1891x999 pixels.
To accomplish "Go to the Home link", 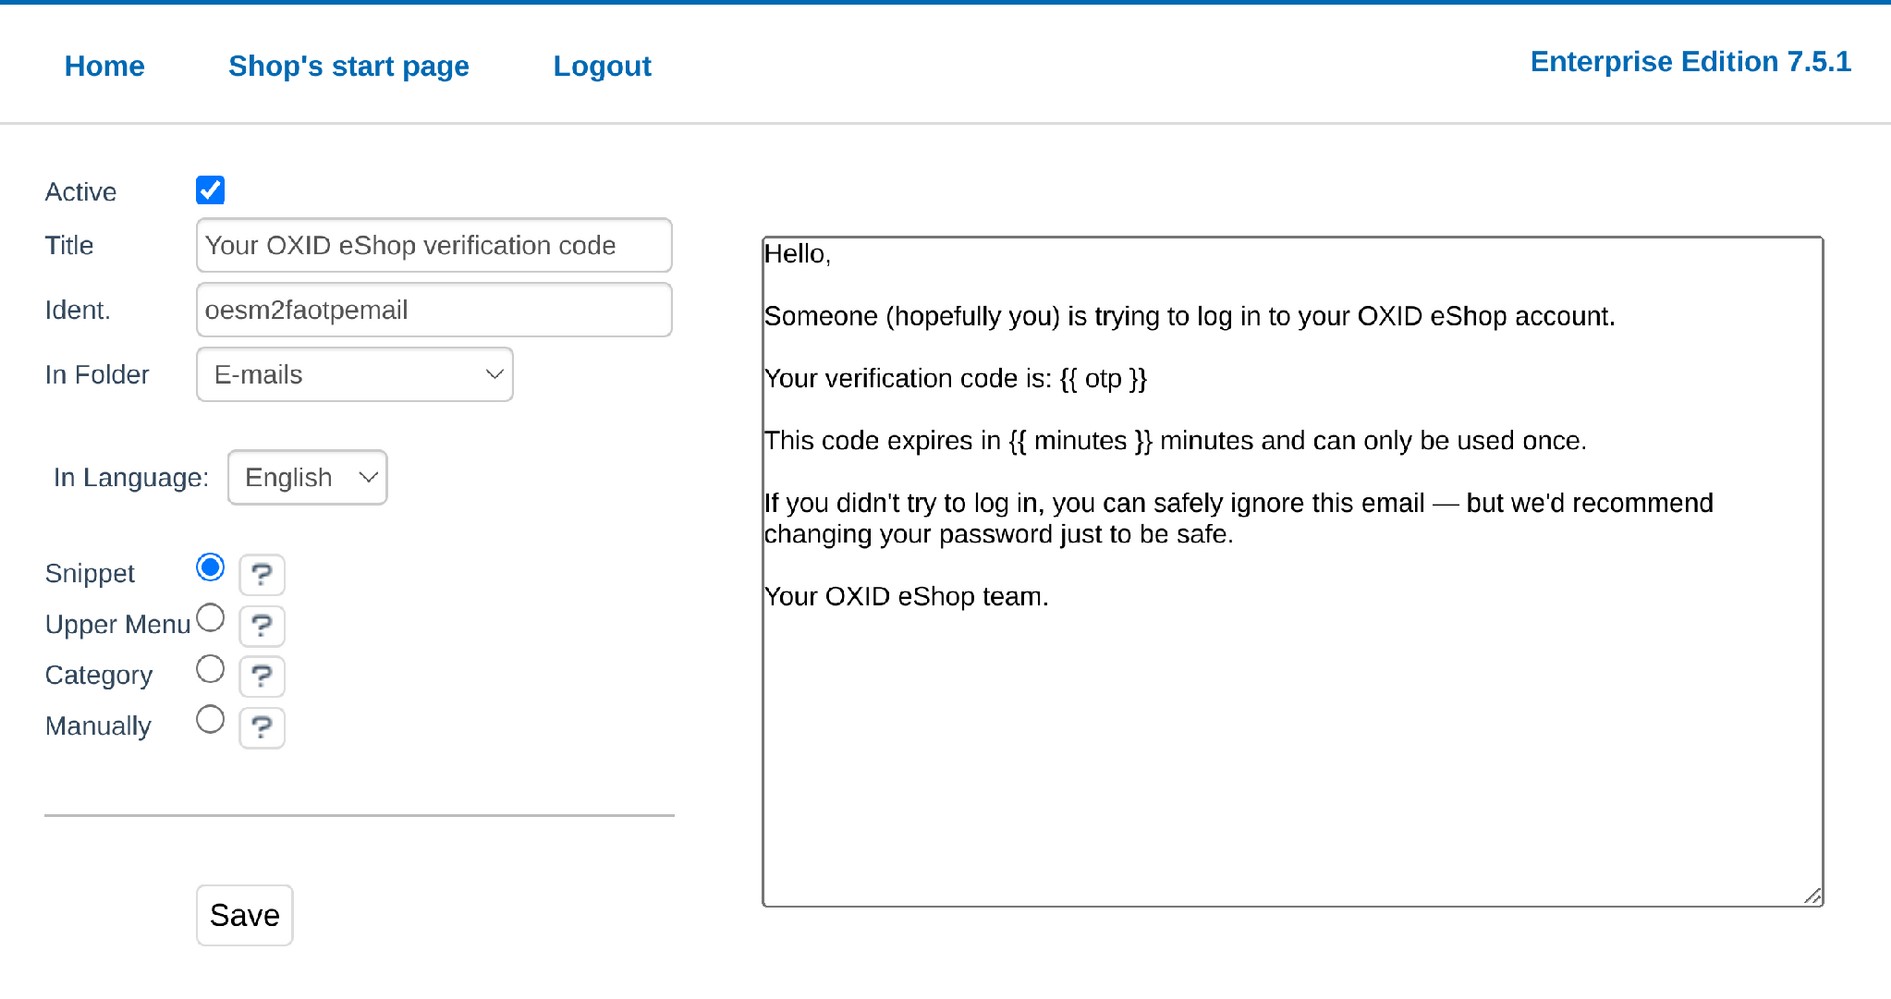I will tap(104, 66).
